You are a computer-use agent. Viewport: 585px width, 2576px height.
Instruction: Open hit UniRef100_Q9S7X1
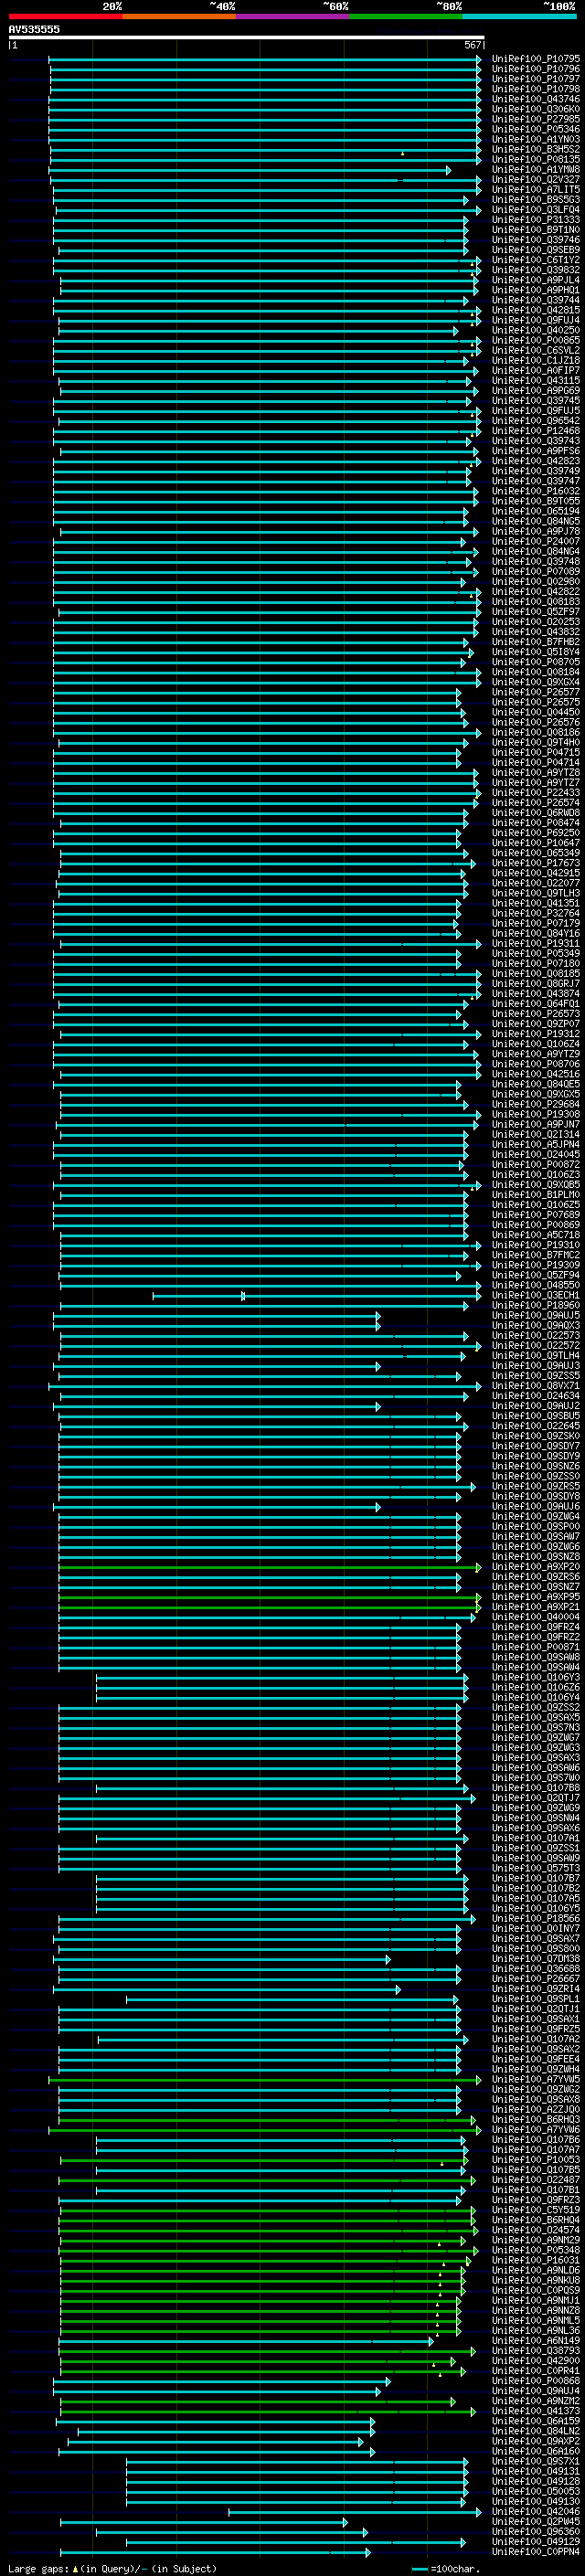tap(535, 2461)
